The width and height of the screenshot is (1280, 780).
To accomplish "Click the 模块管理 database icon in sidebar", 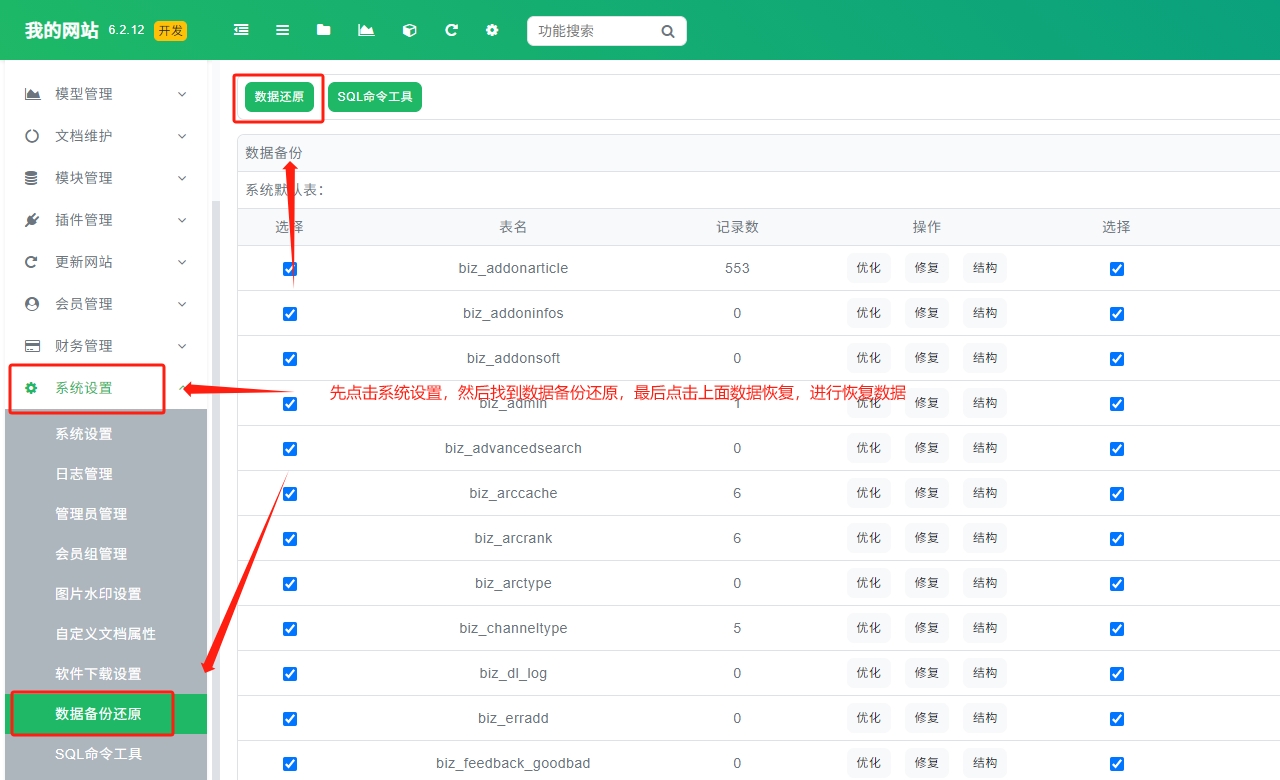I will (32, 178).
